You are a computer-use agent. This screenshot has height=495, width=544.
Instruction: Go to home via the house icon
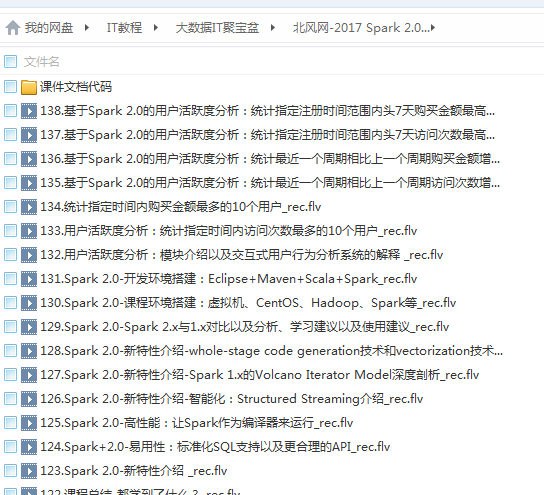coord(13,28)
